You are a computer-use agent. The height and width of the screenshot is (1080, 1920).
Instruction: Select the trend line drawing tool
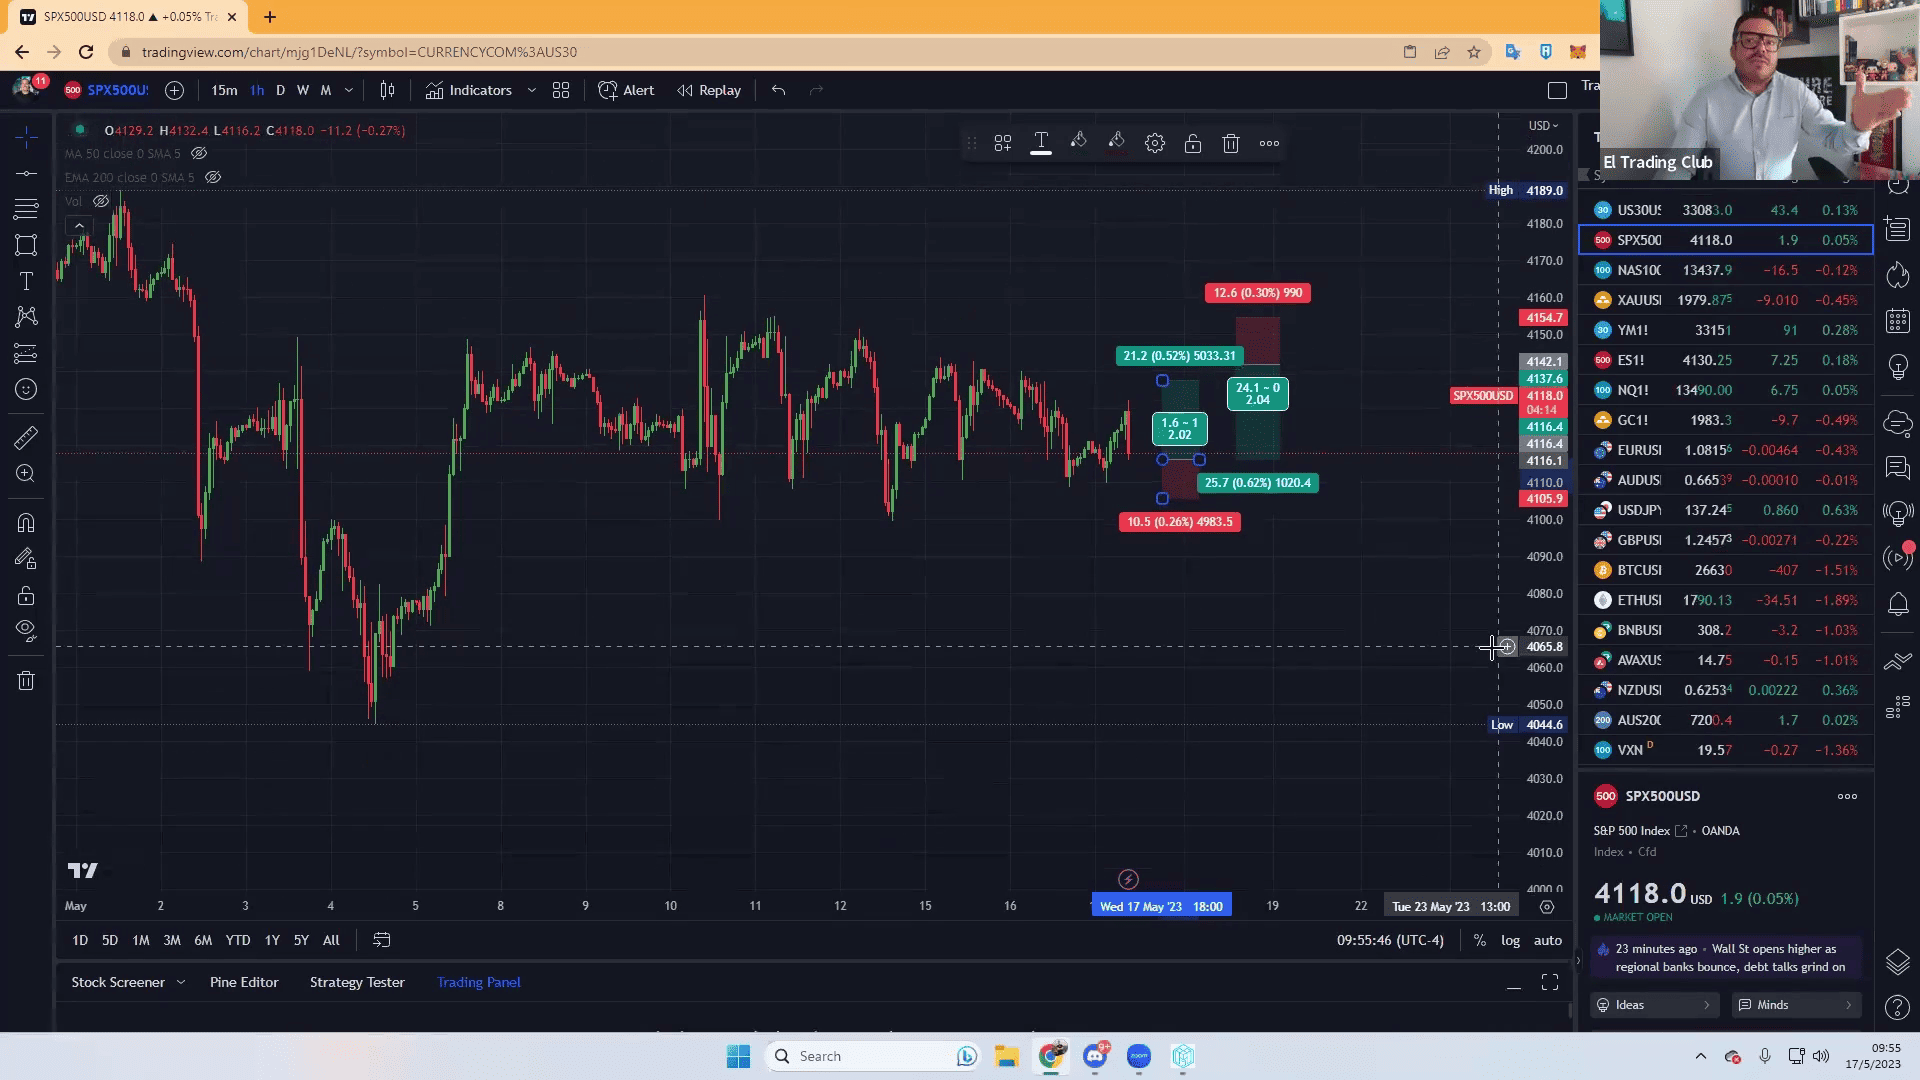pos(26,173)
